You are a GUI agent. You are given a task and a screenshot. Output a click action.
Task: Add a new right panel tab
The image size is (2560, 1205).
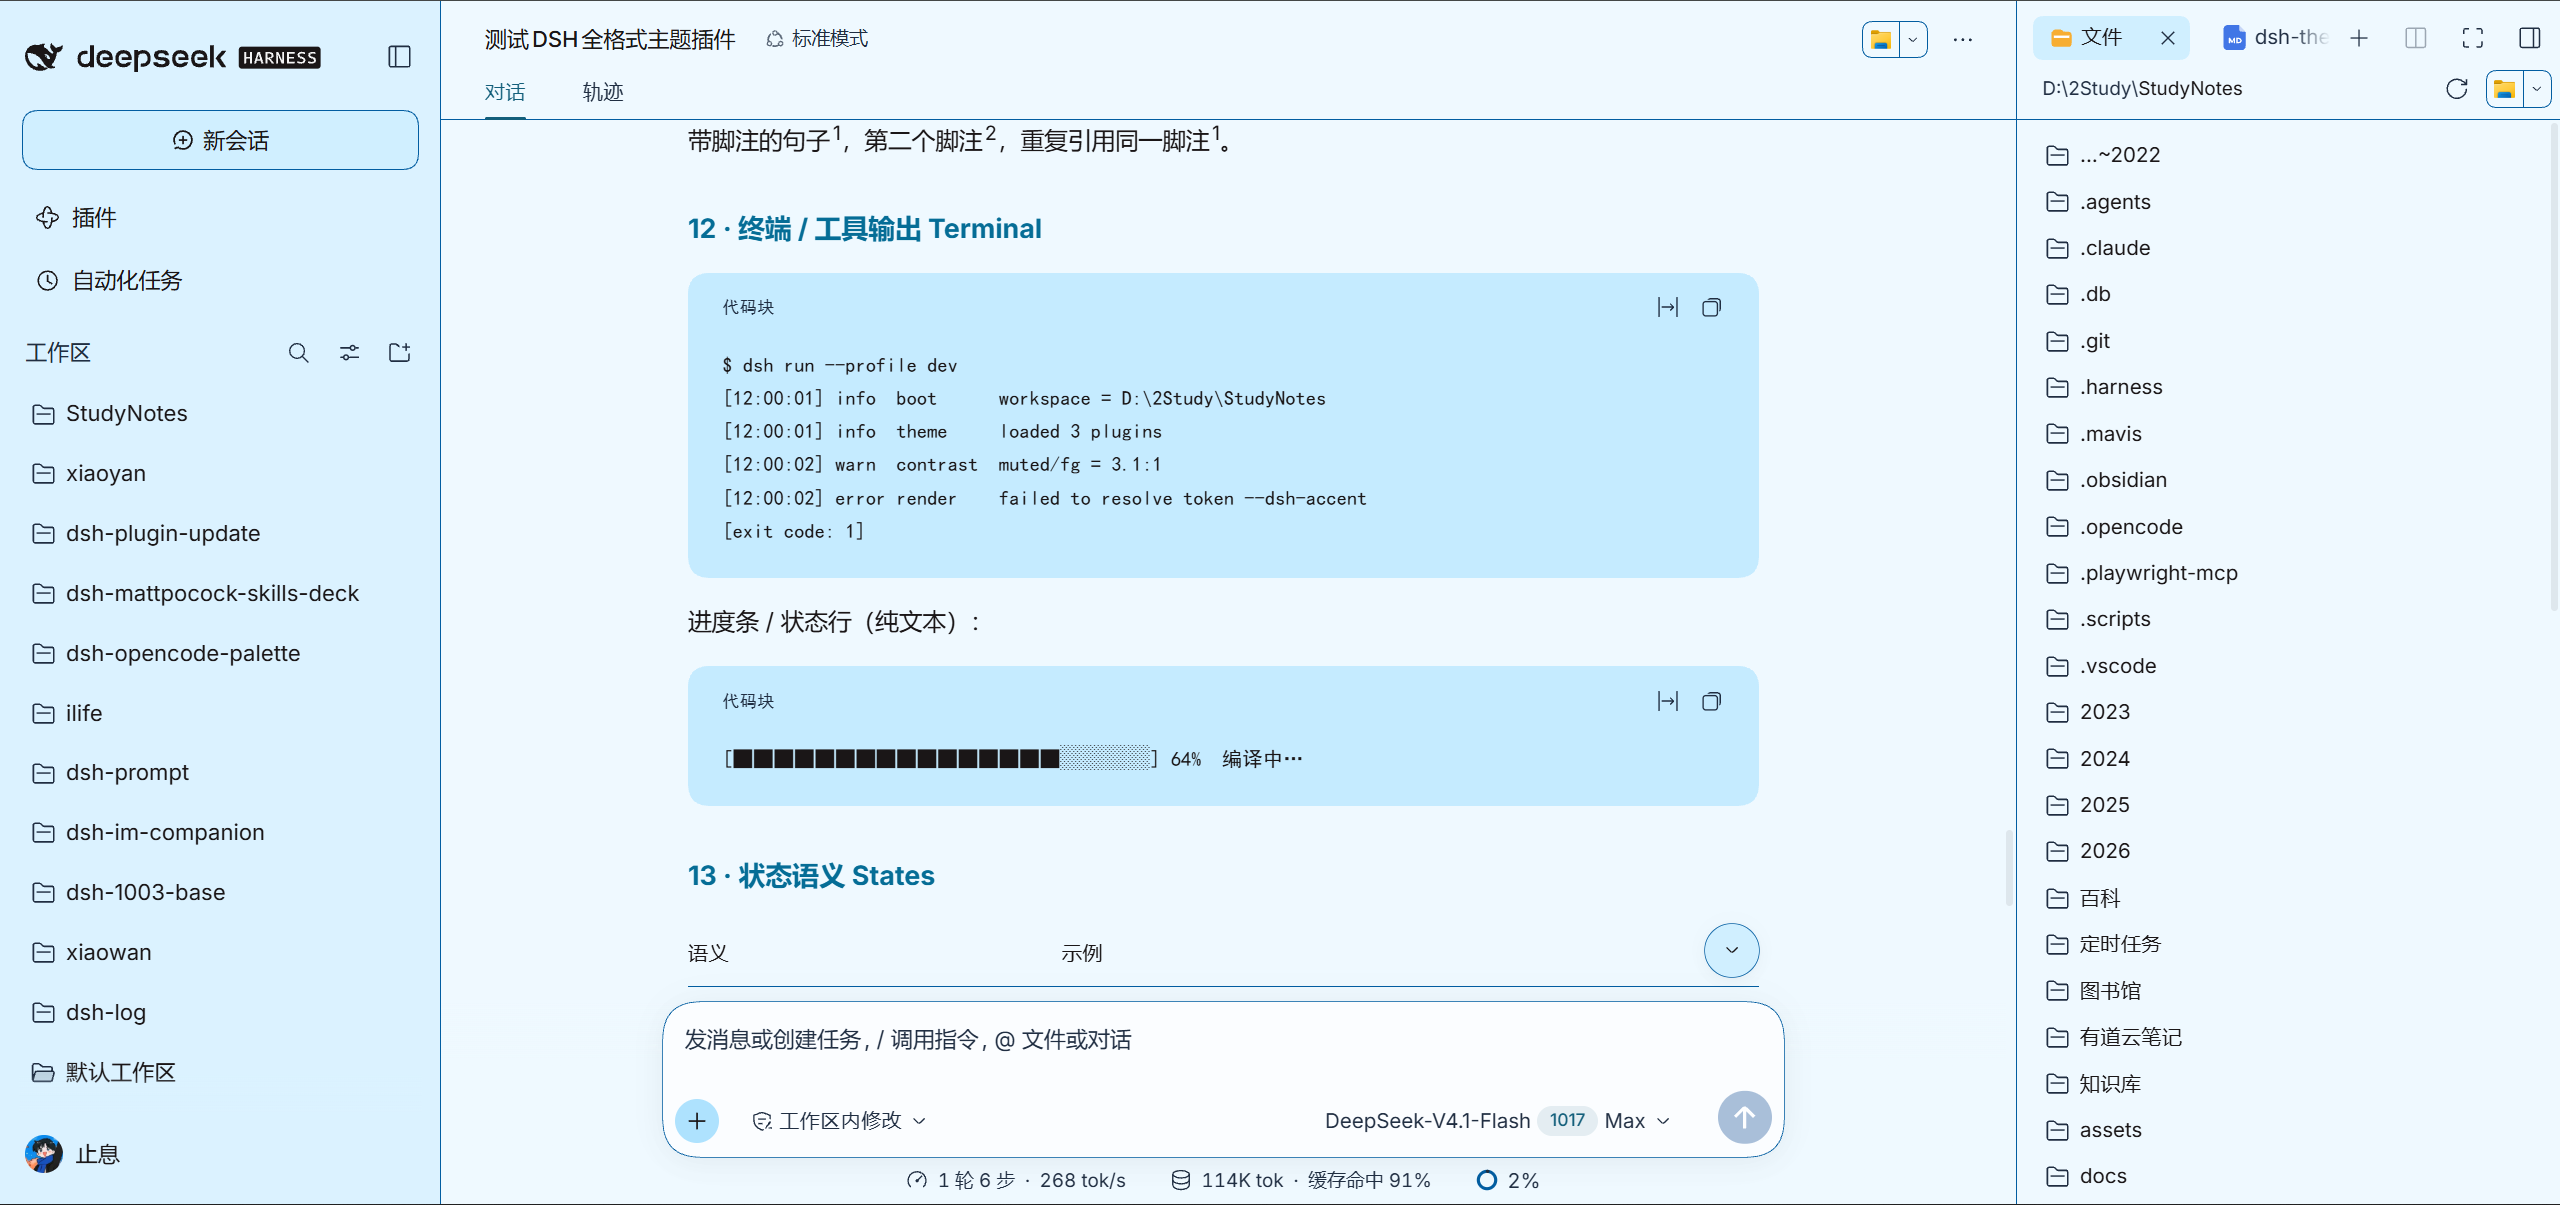click(x=2359, y=38)
